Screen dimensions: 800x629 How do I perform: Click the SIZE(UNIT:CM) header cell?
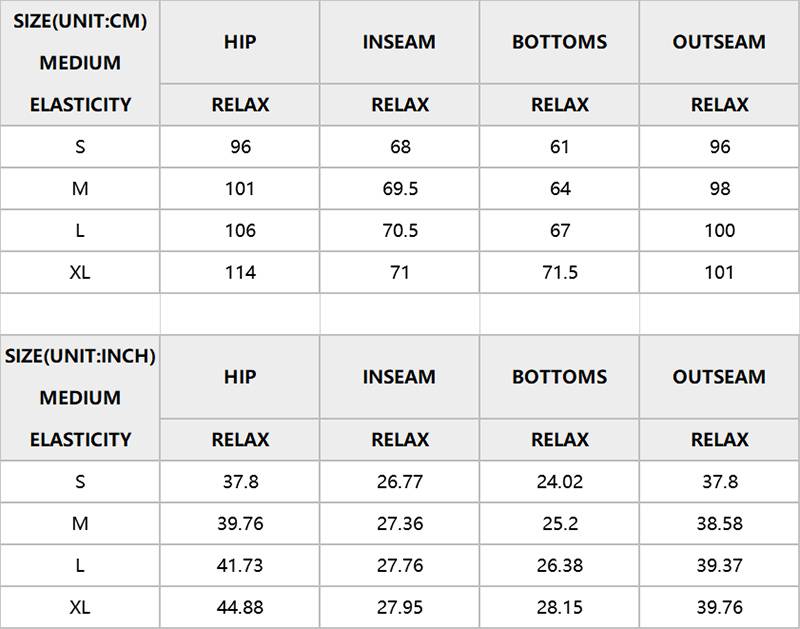click(x=80, y=63)
